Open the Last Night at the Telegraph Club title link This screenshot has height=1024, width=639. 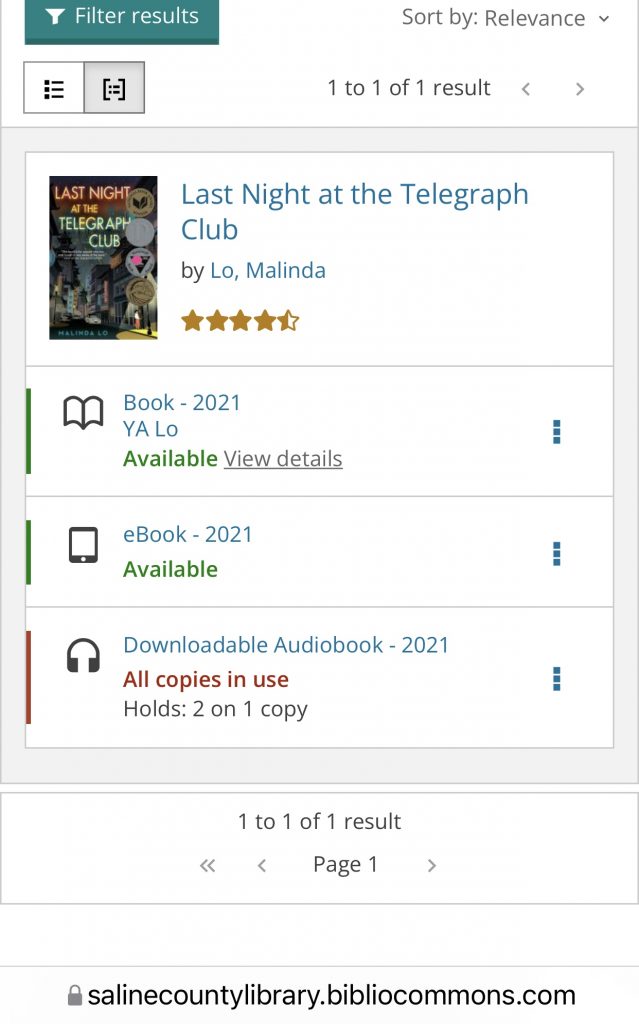[354, 211]
